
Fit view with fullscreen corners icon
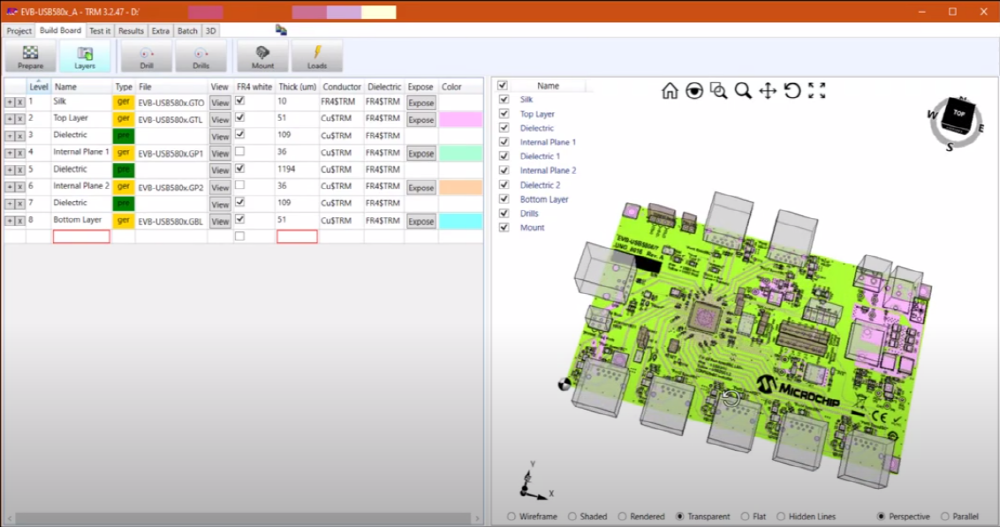pos(817,91)
